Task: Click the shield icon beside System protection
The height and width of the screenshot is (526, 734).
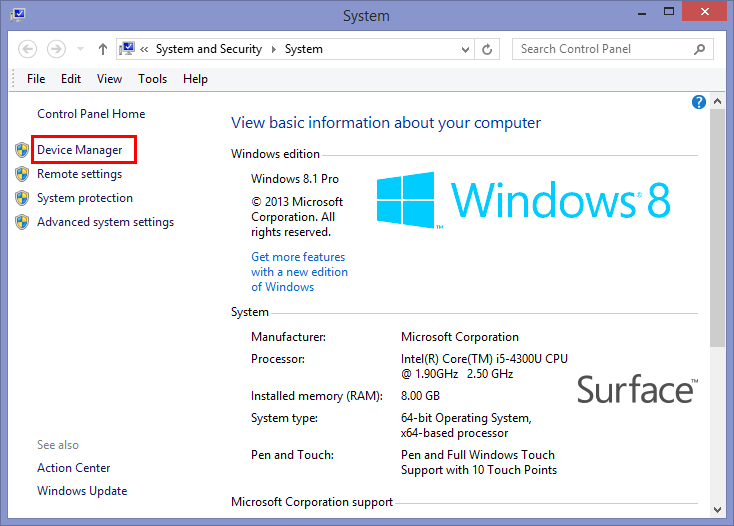Action: tap(22, 198)
